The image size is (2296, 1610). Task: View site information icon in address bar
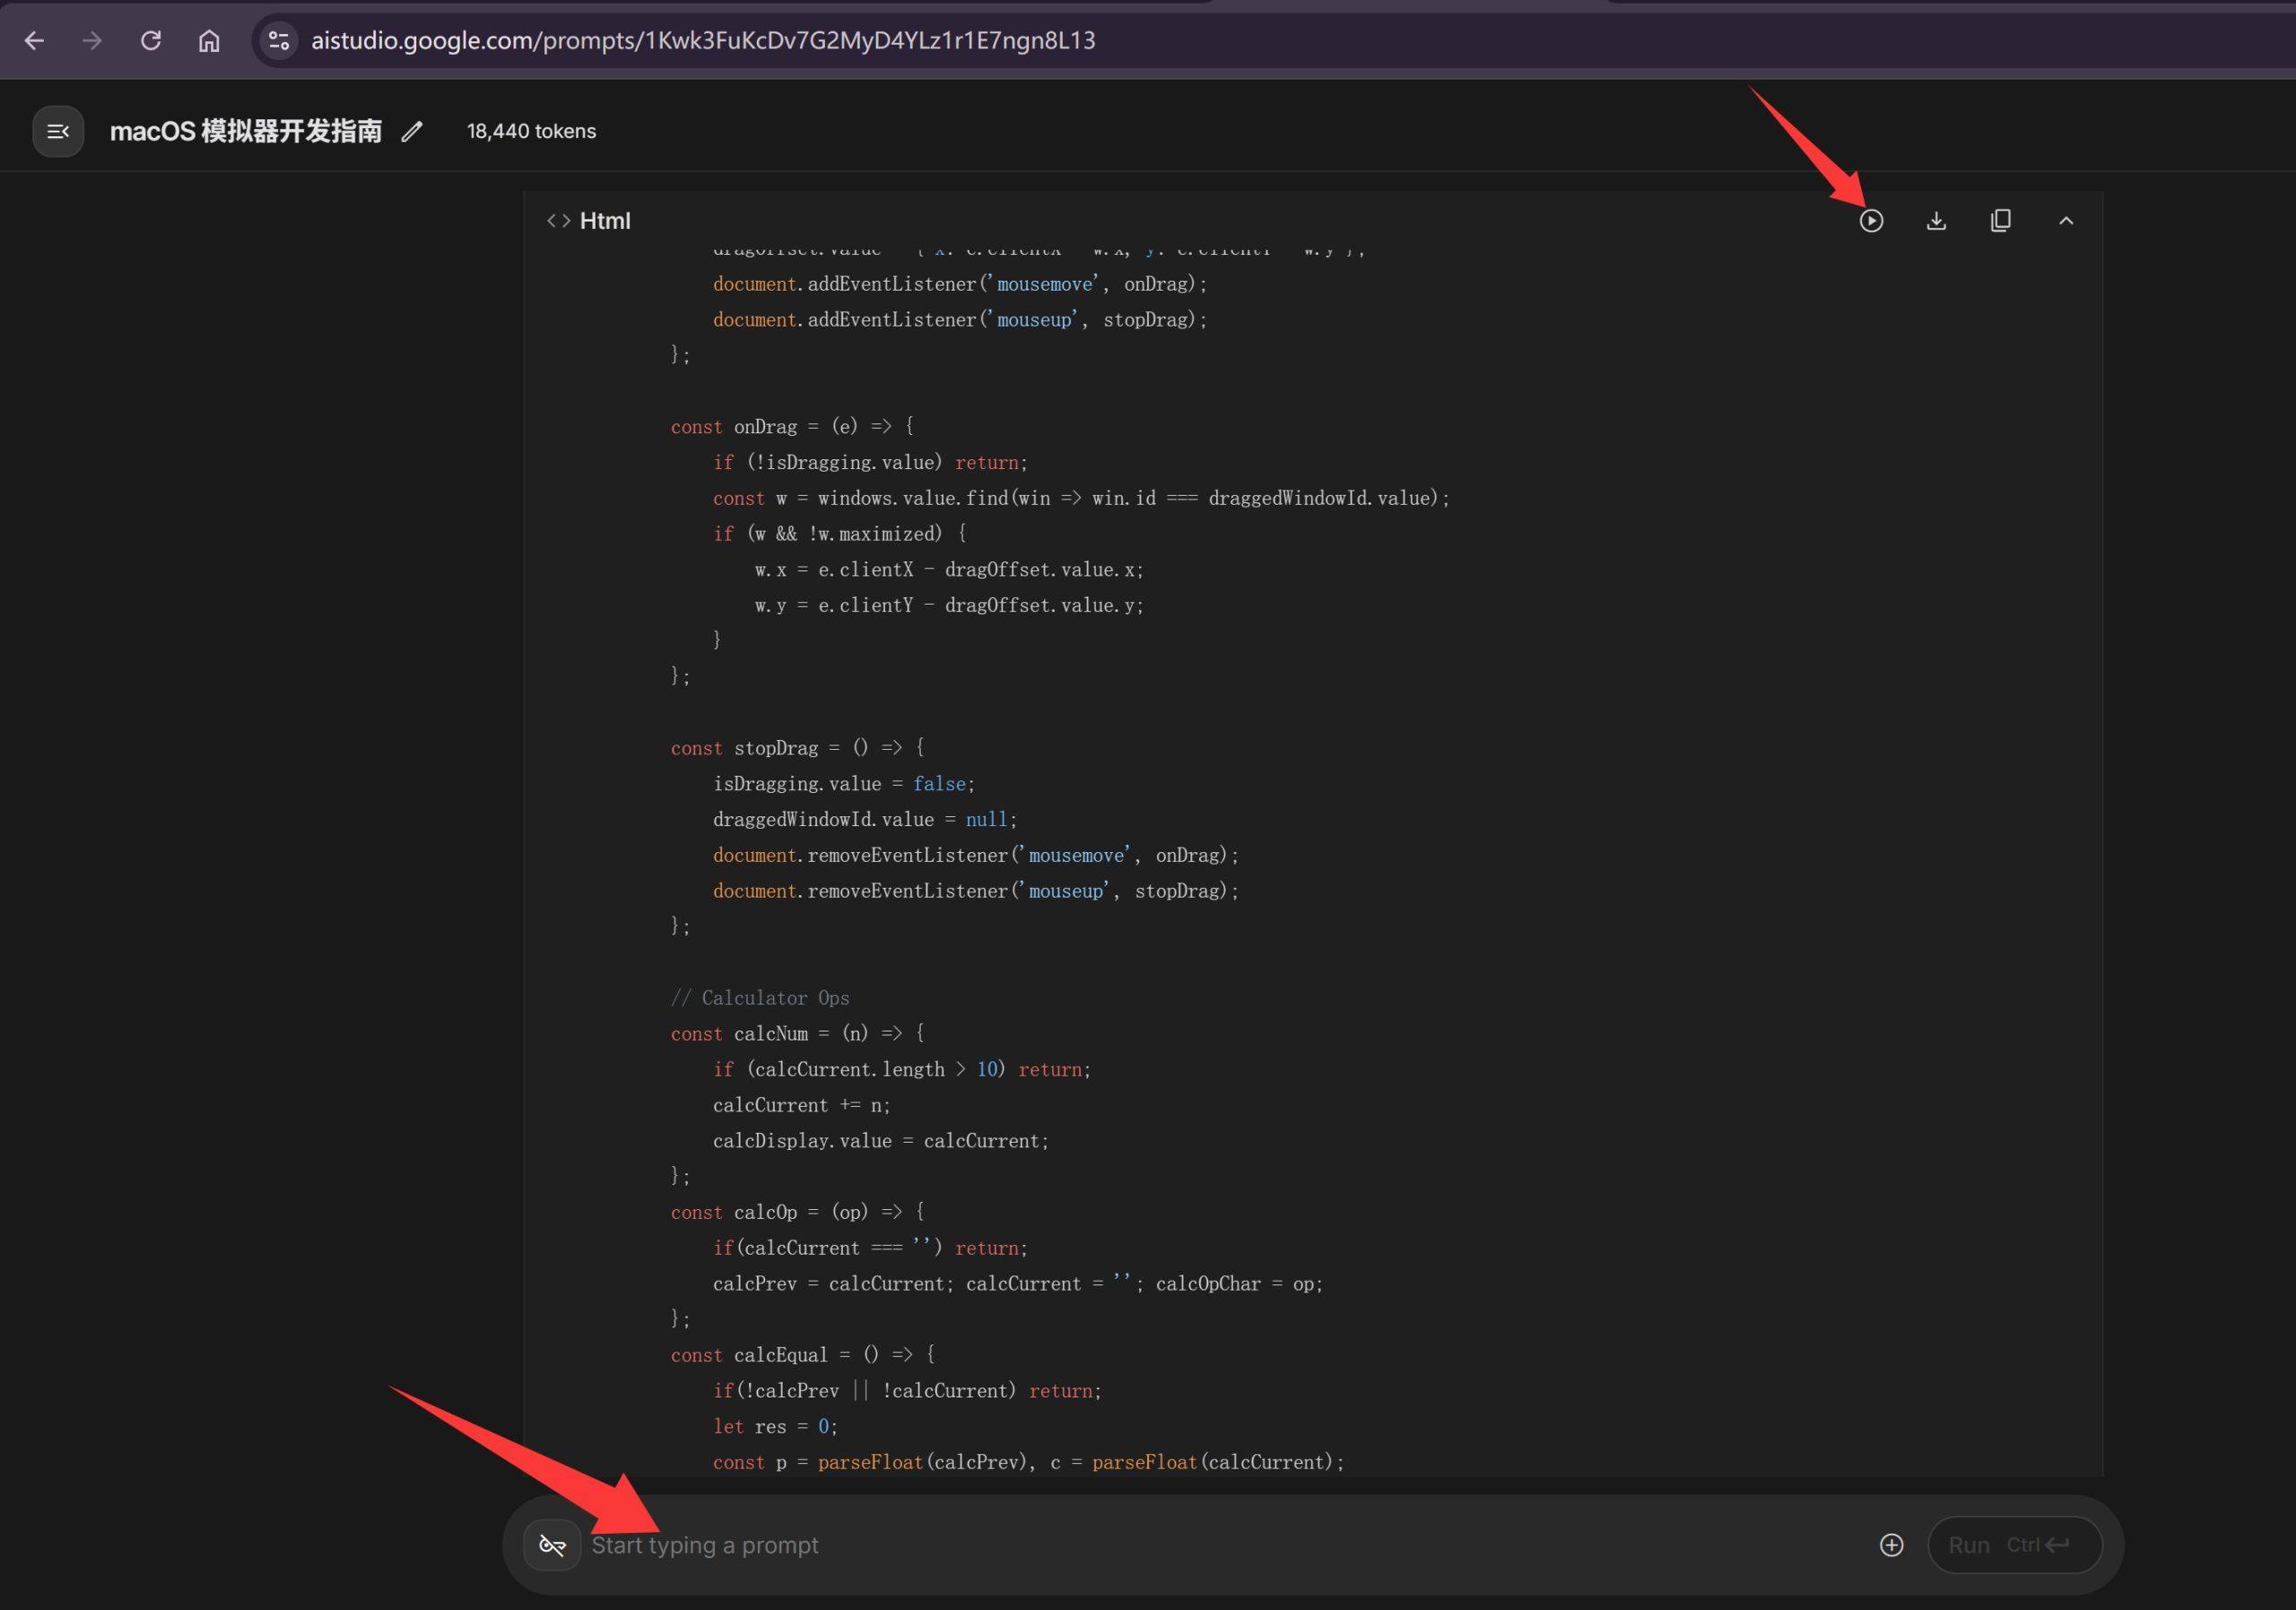[x=279, y=40]
